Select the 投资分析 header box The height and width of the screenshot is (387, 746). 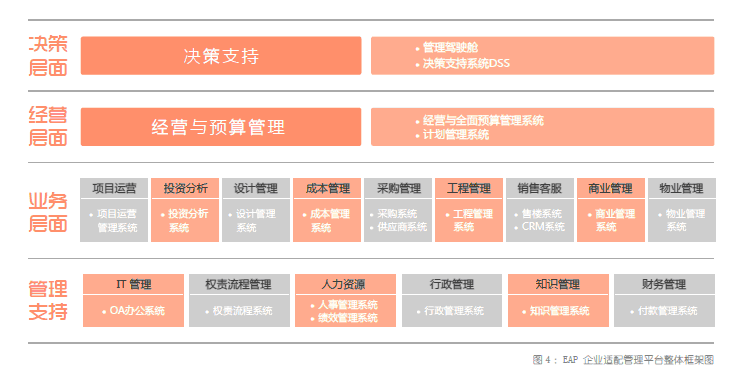point(185,188)
